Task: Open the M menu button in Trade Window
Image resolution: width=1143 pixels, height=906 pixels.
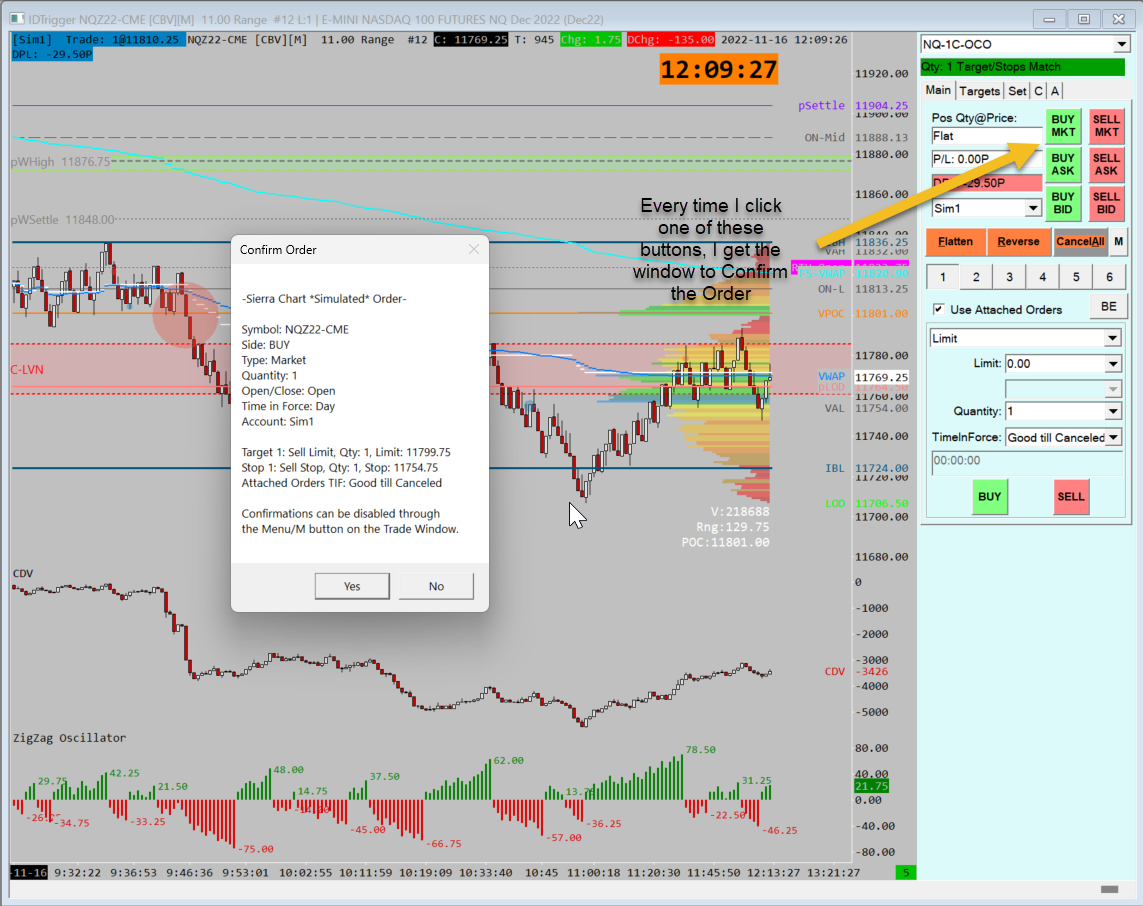Action: coord(1118,242)
